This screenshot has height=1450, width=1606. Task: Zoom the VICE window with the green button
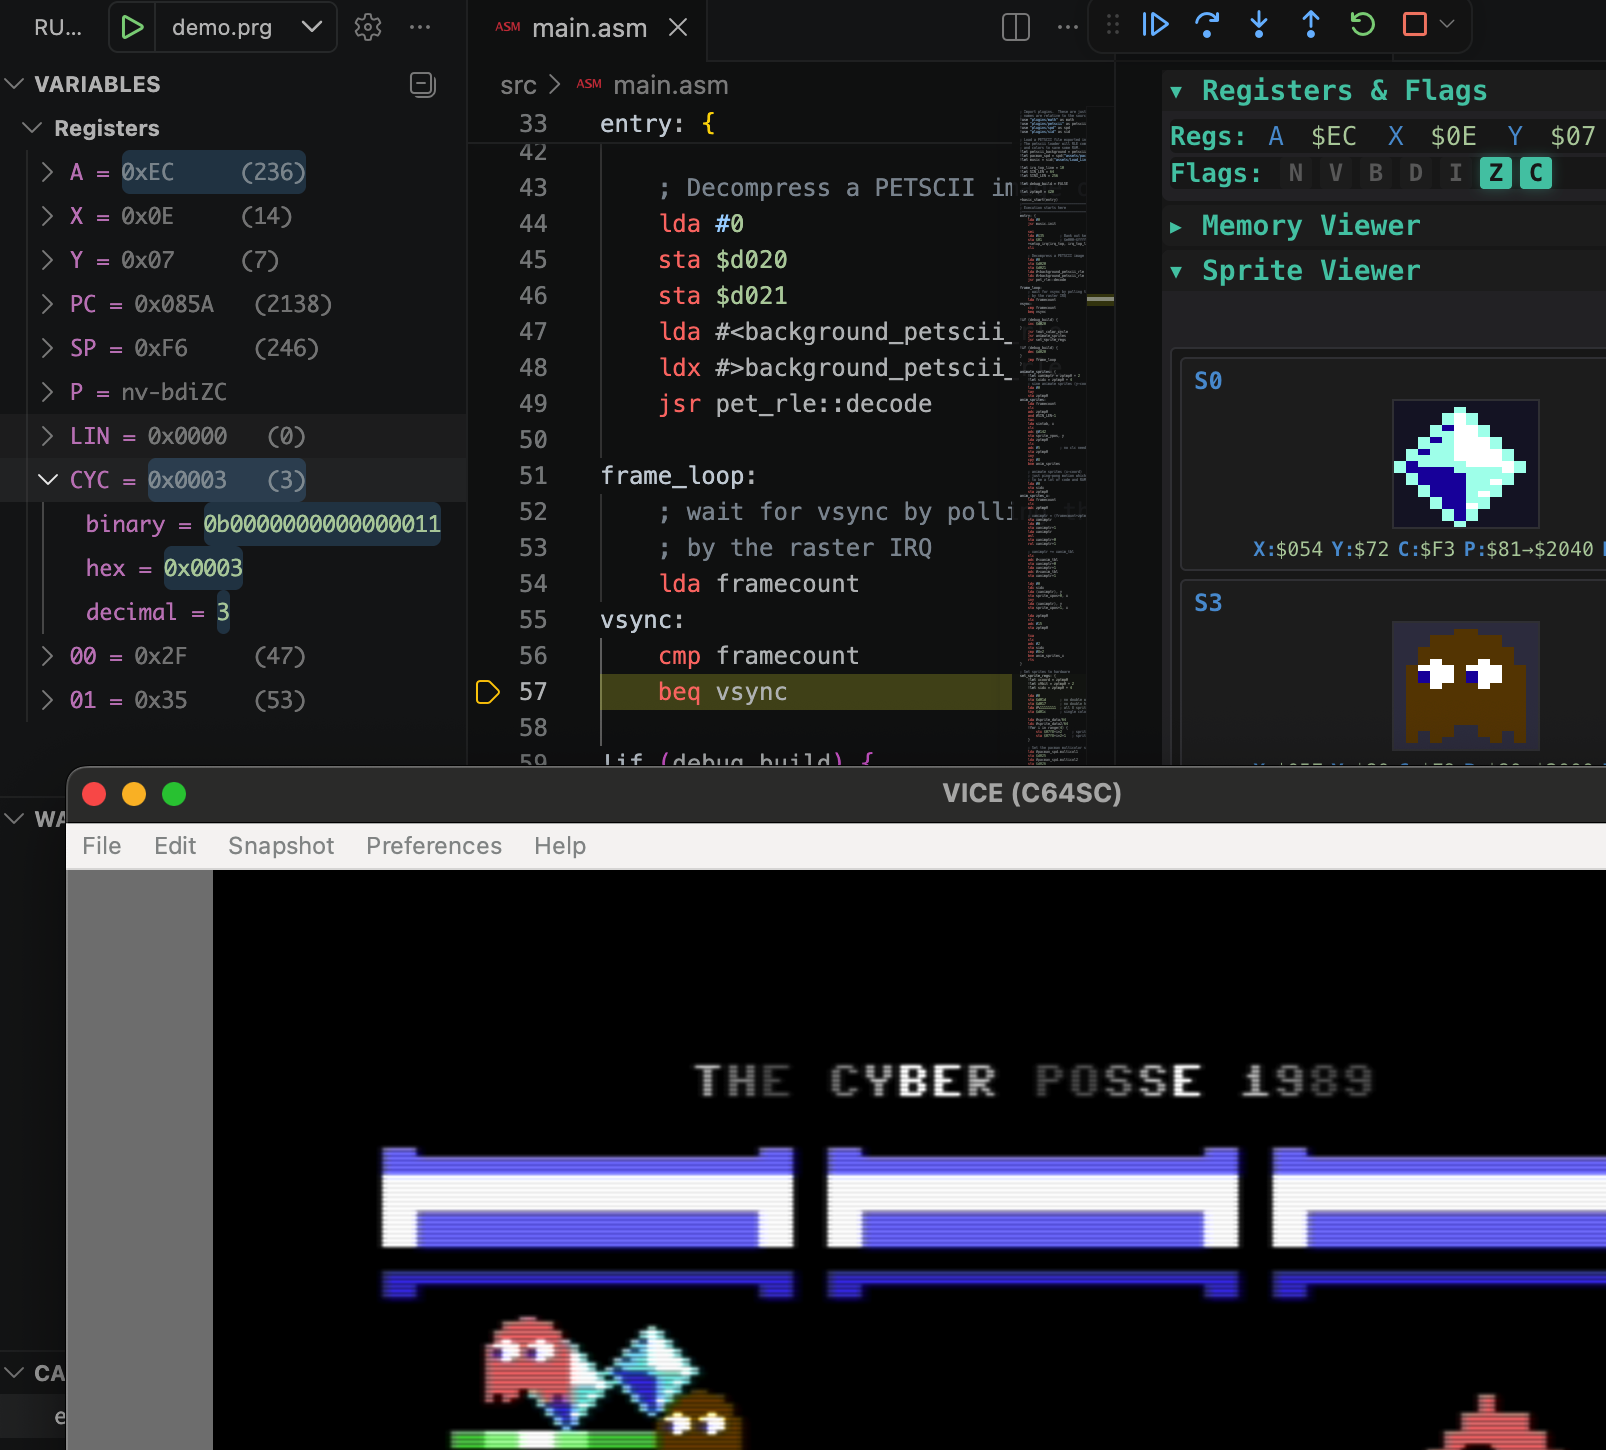click(x=174, y=794)
